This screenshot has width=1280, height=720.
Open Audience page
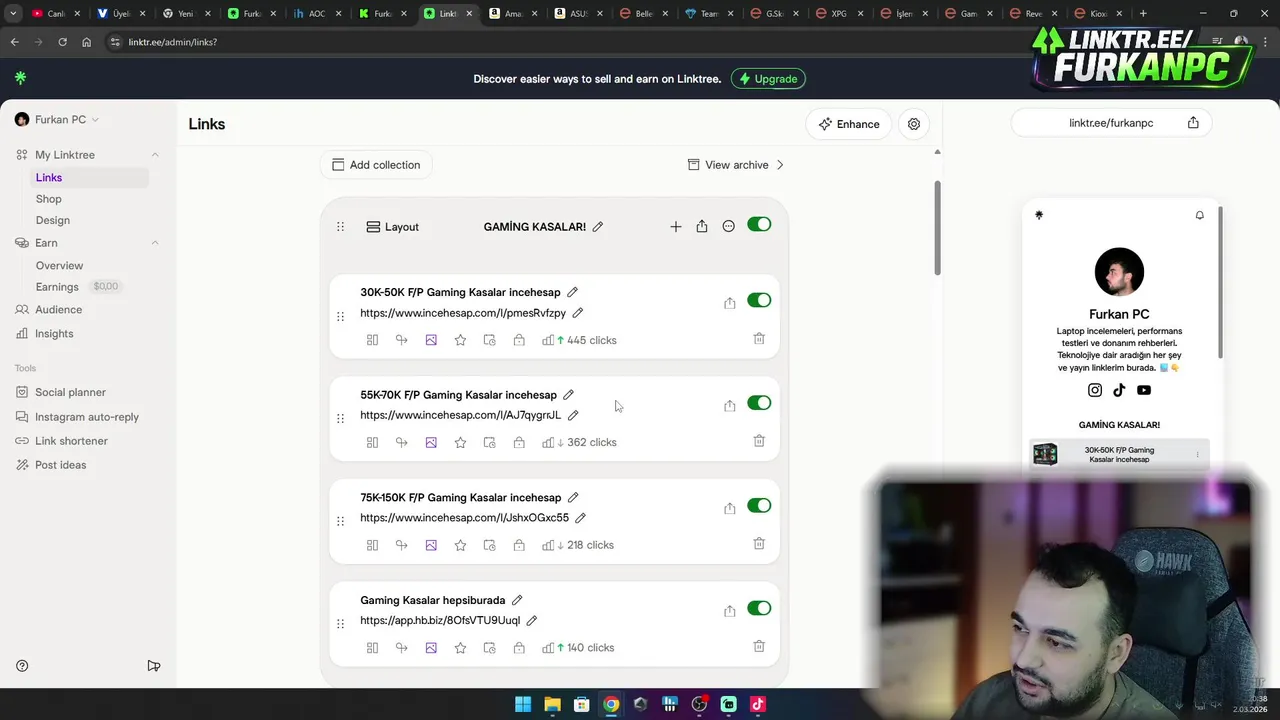coord(58,310)
